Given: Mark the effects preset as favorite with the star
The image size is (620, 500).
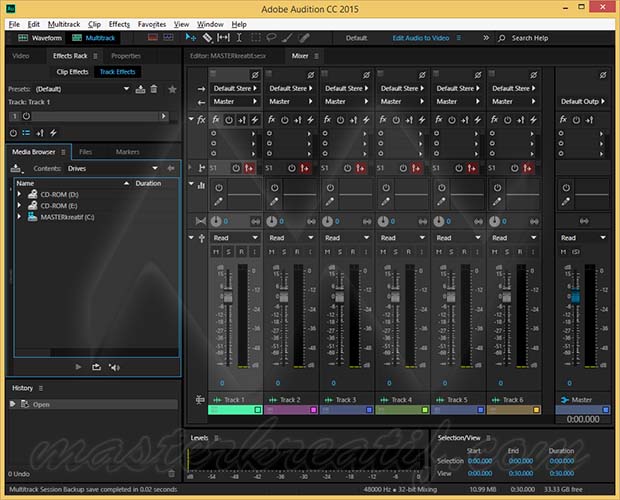Looking at the screenshot, I should point(172,88).
